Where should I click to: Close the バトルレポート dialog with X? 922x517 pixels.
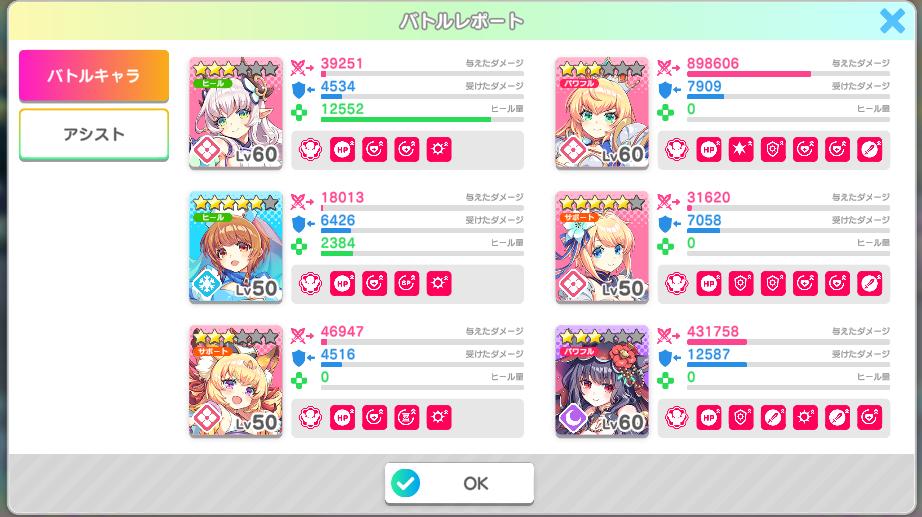coord(892,21)
